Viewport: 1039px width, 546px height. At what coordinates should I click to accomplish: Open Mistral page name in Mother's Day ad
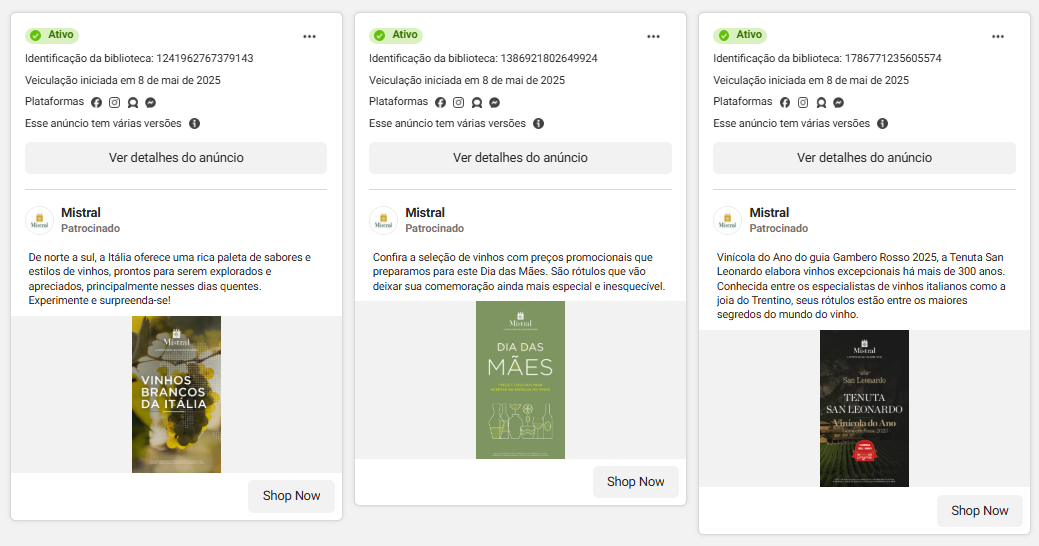(425, 213)
